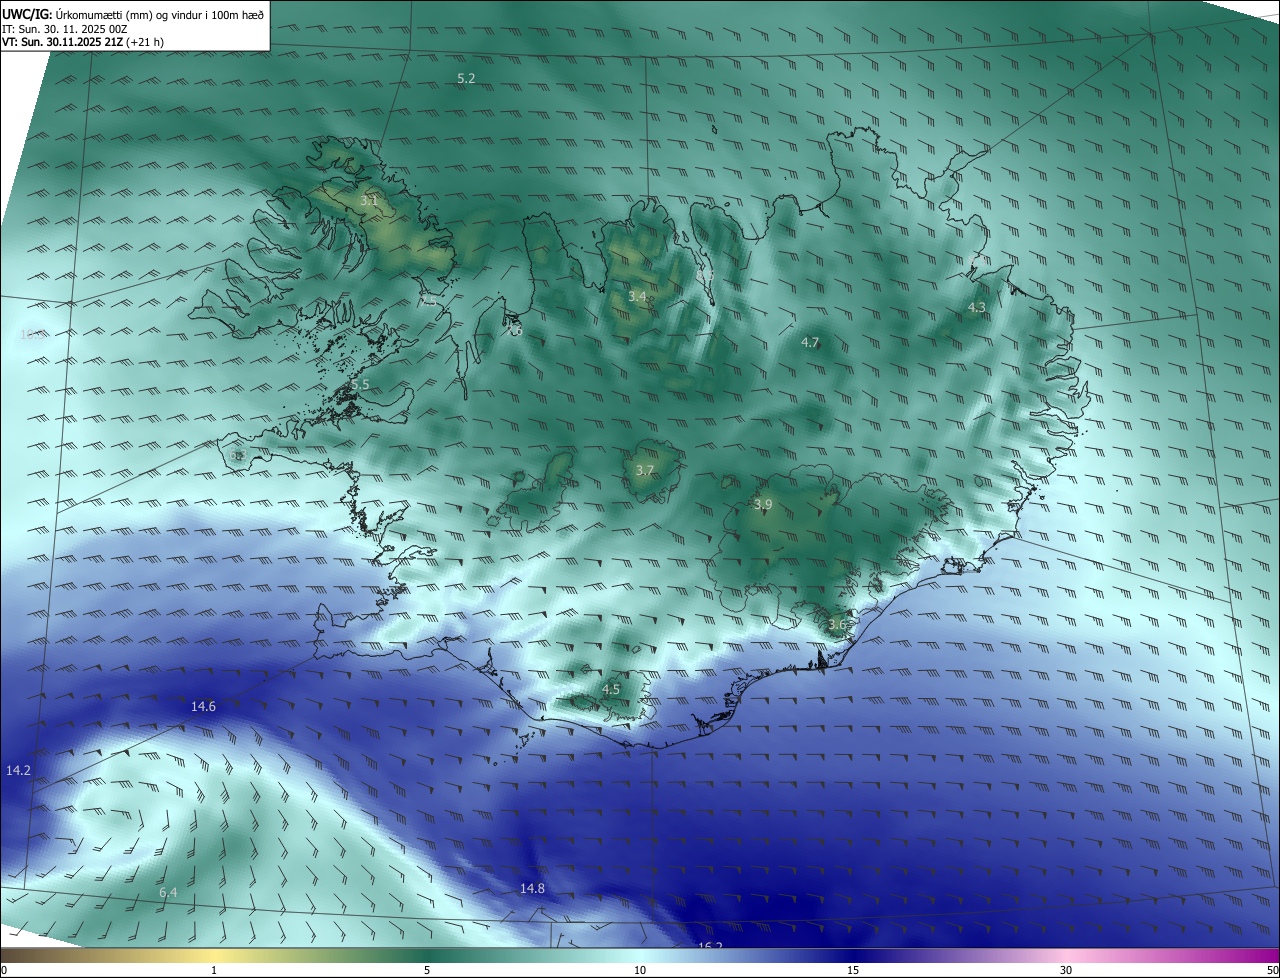Select the 3.9 value over Vatnajökull

[763, 505]
